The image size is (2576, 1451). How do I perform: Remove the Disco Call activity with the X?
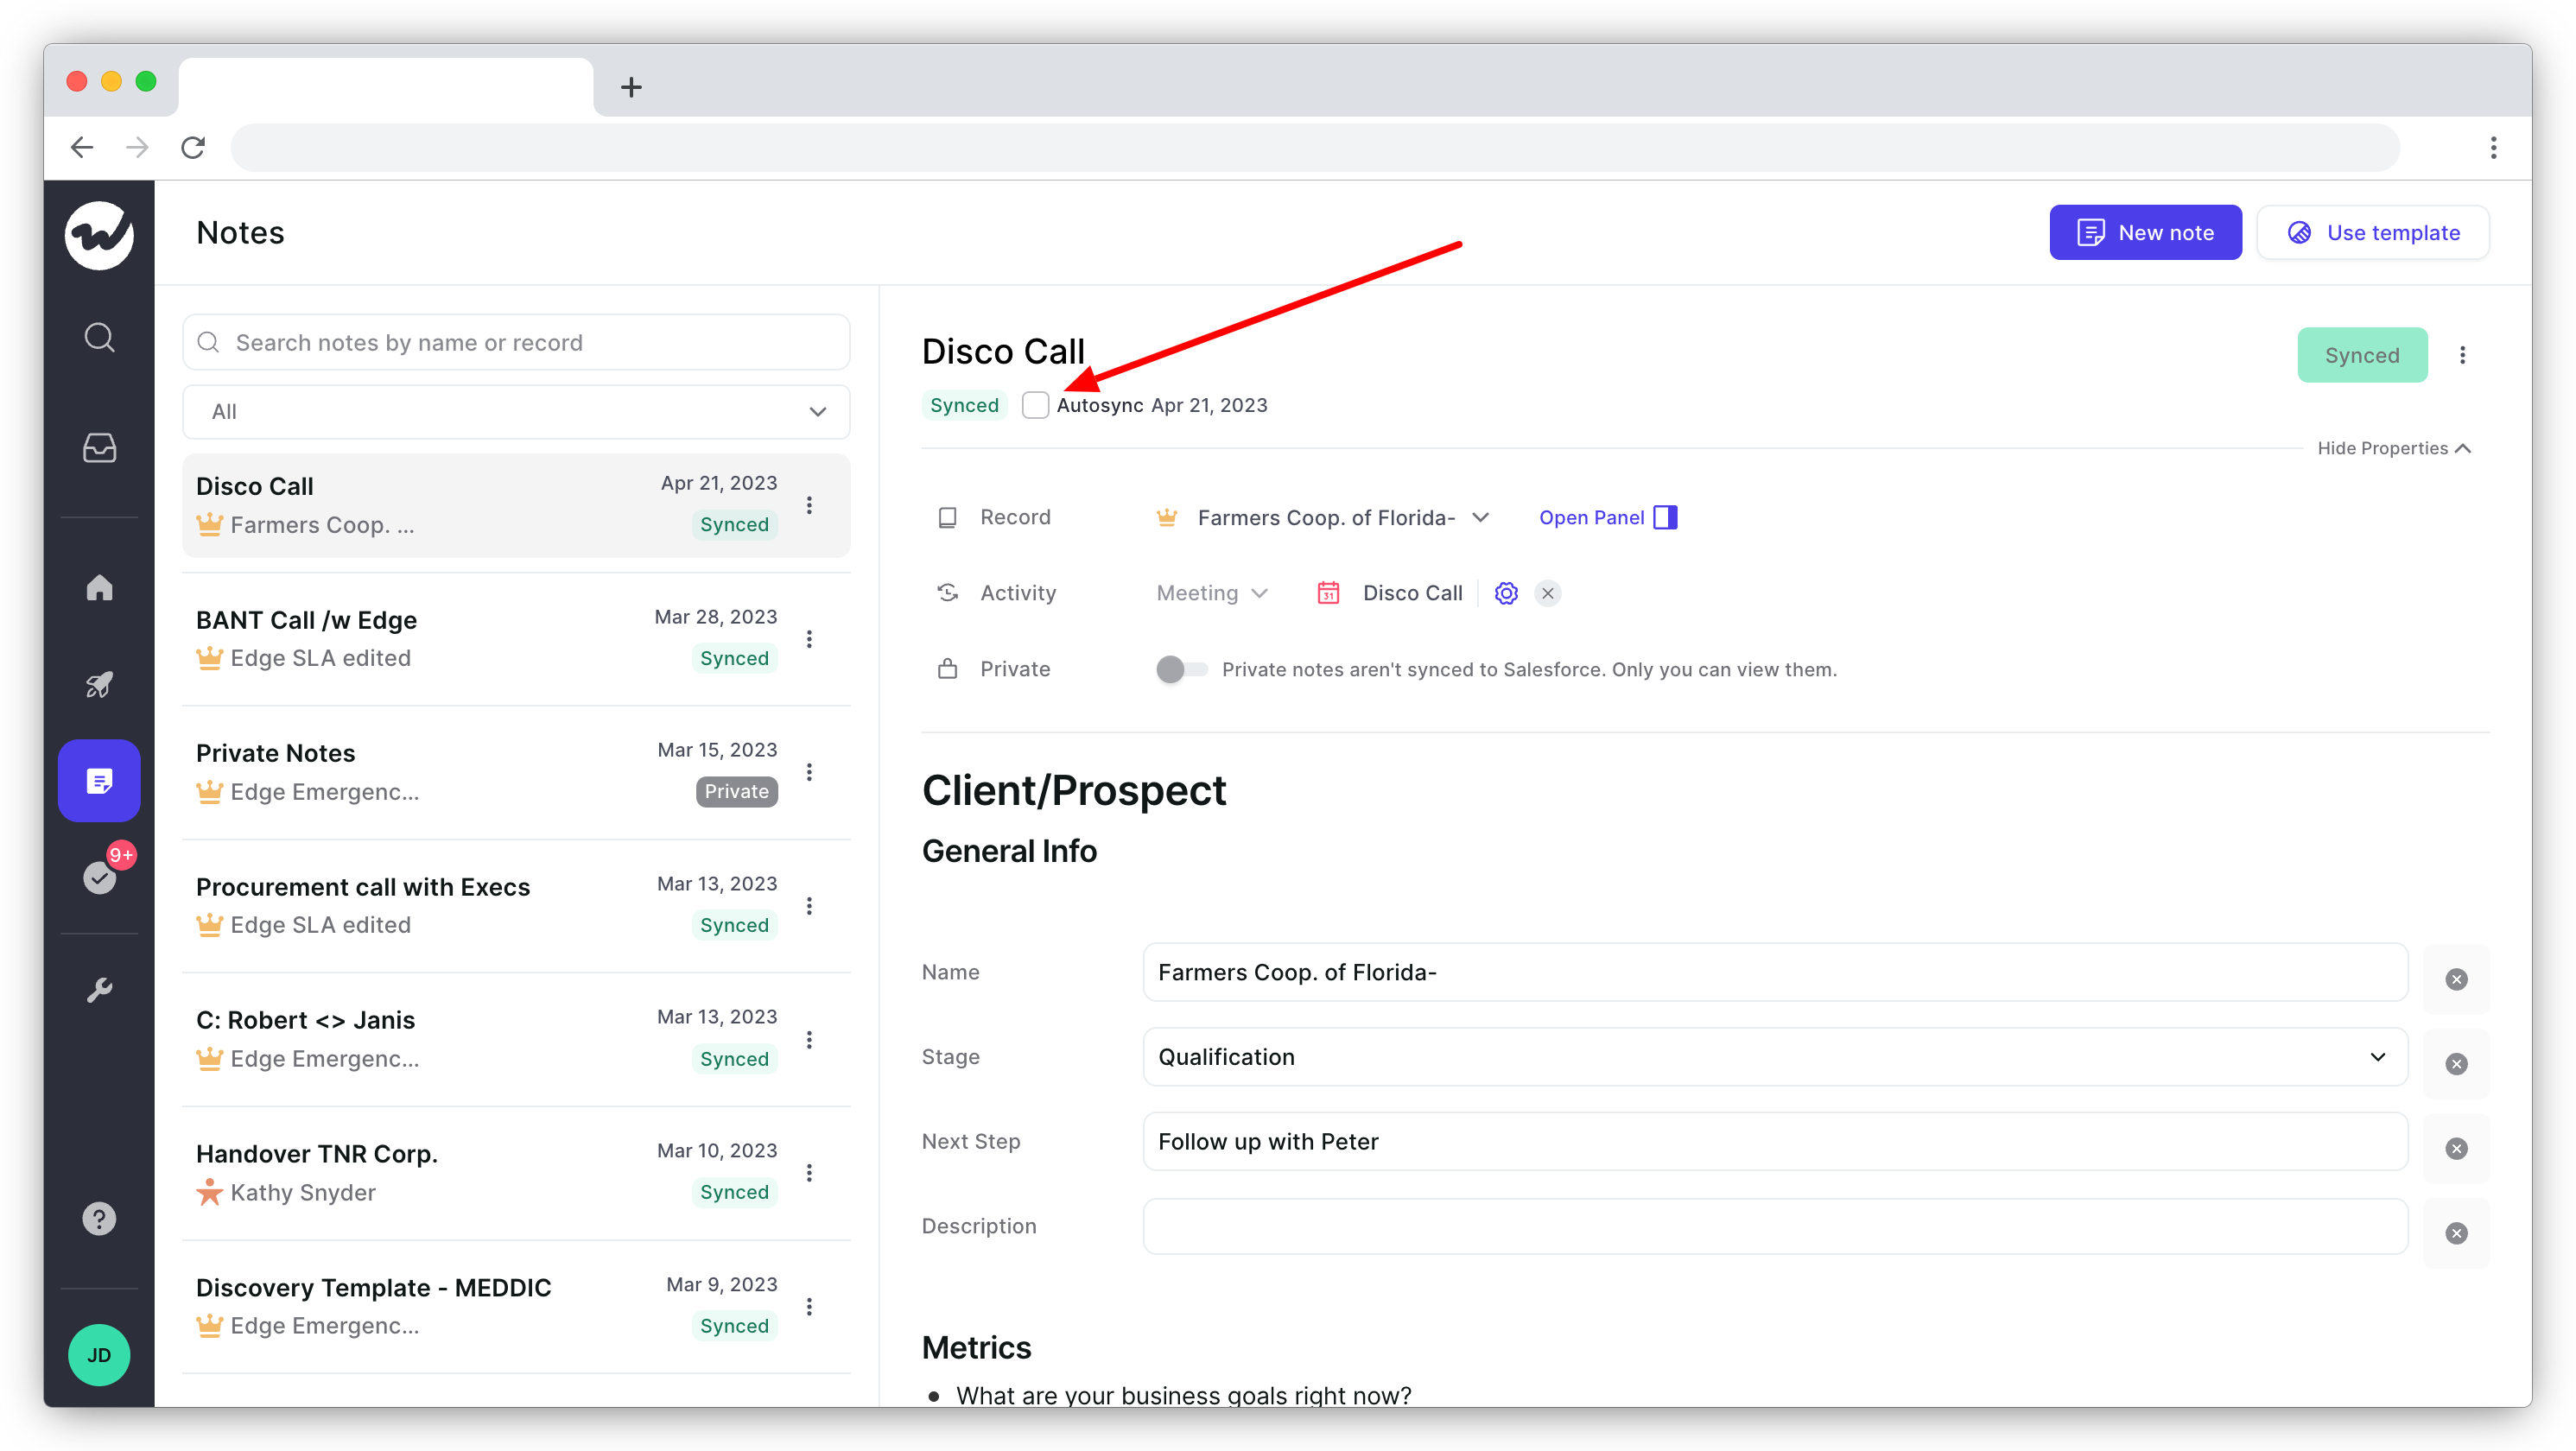[1547, 592]
